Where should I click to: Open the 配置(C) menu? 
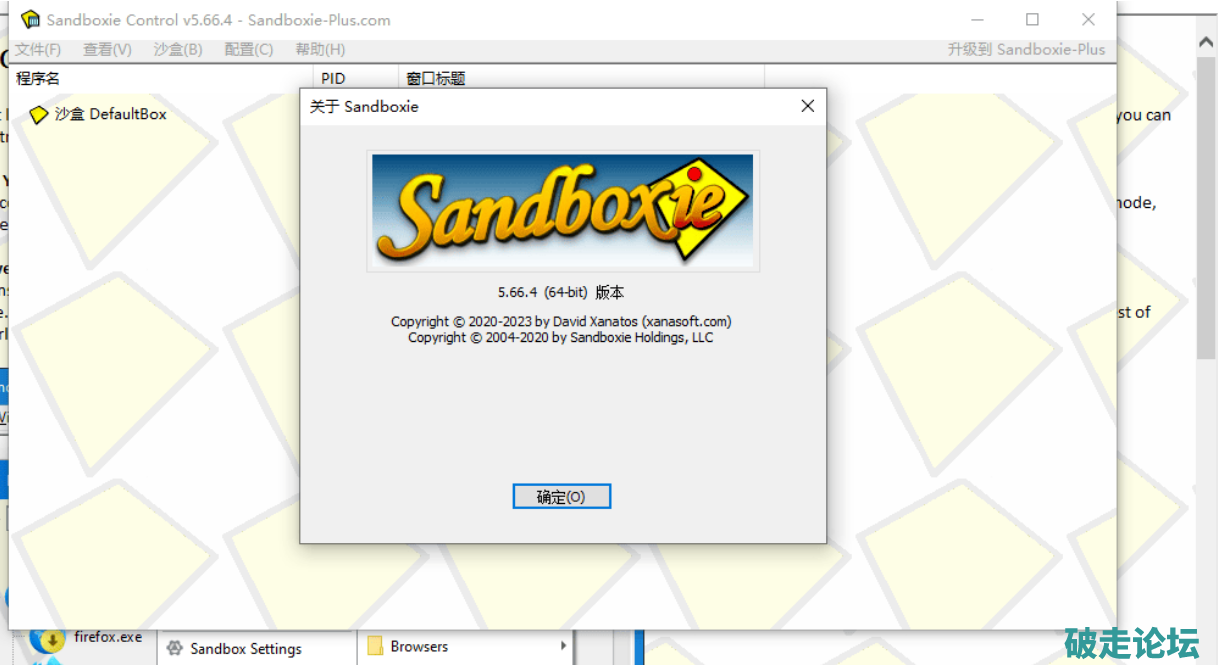coord(249,49)
